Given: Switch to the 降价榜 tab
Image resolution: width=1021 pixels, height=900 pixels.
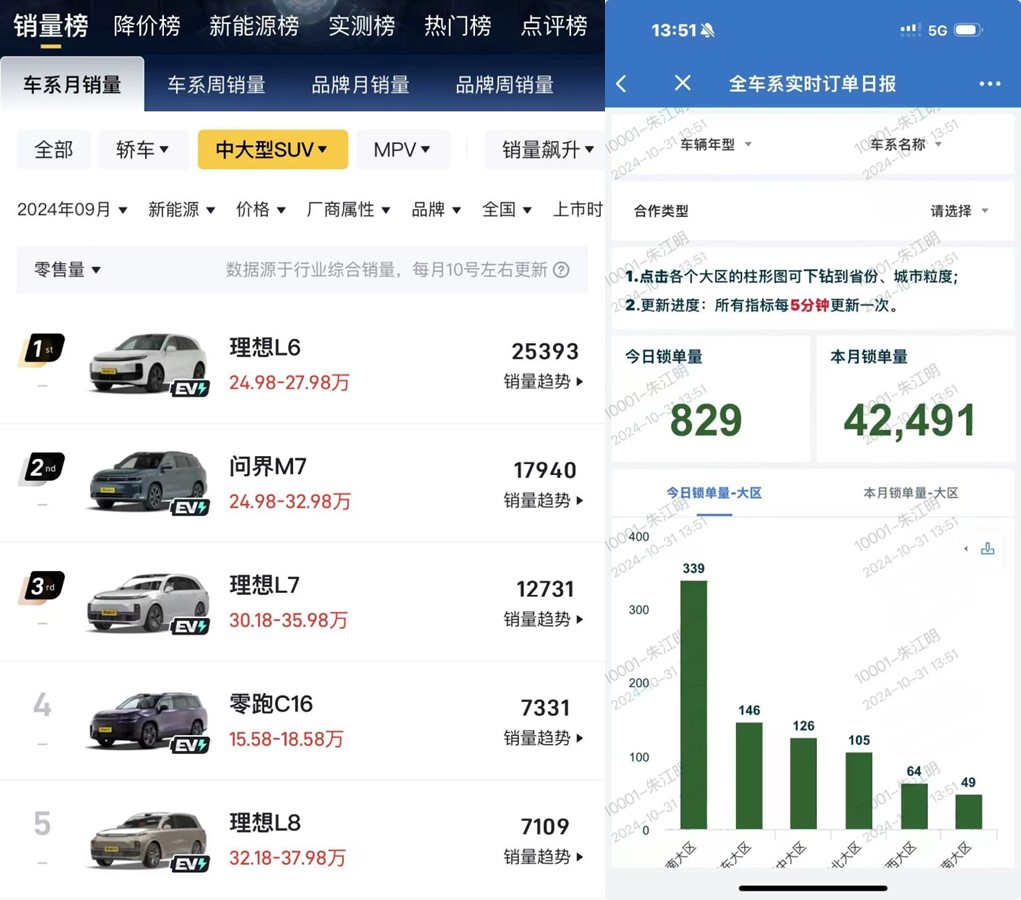Looking at the screenshot, I should 147,26.
